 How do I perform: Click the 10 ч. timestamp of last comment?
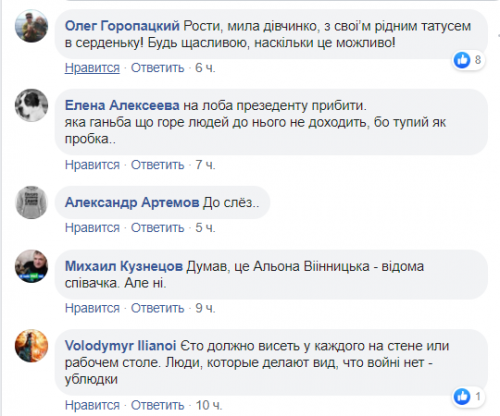[209, 405]
